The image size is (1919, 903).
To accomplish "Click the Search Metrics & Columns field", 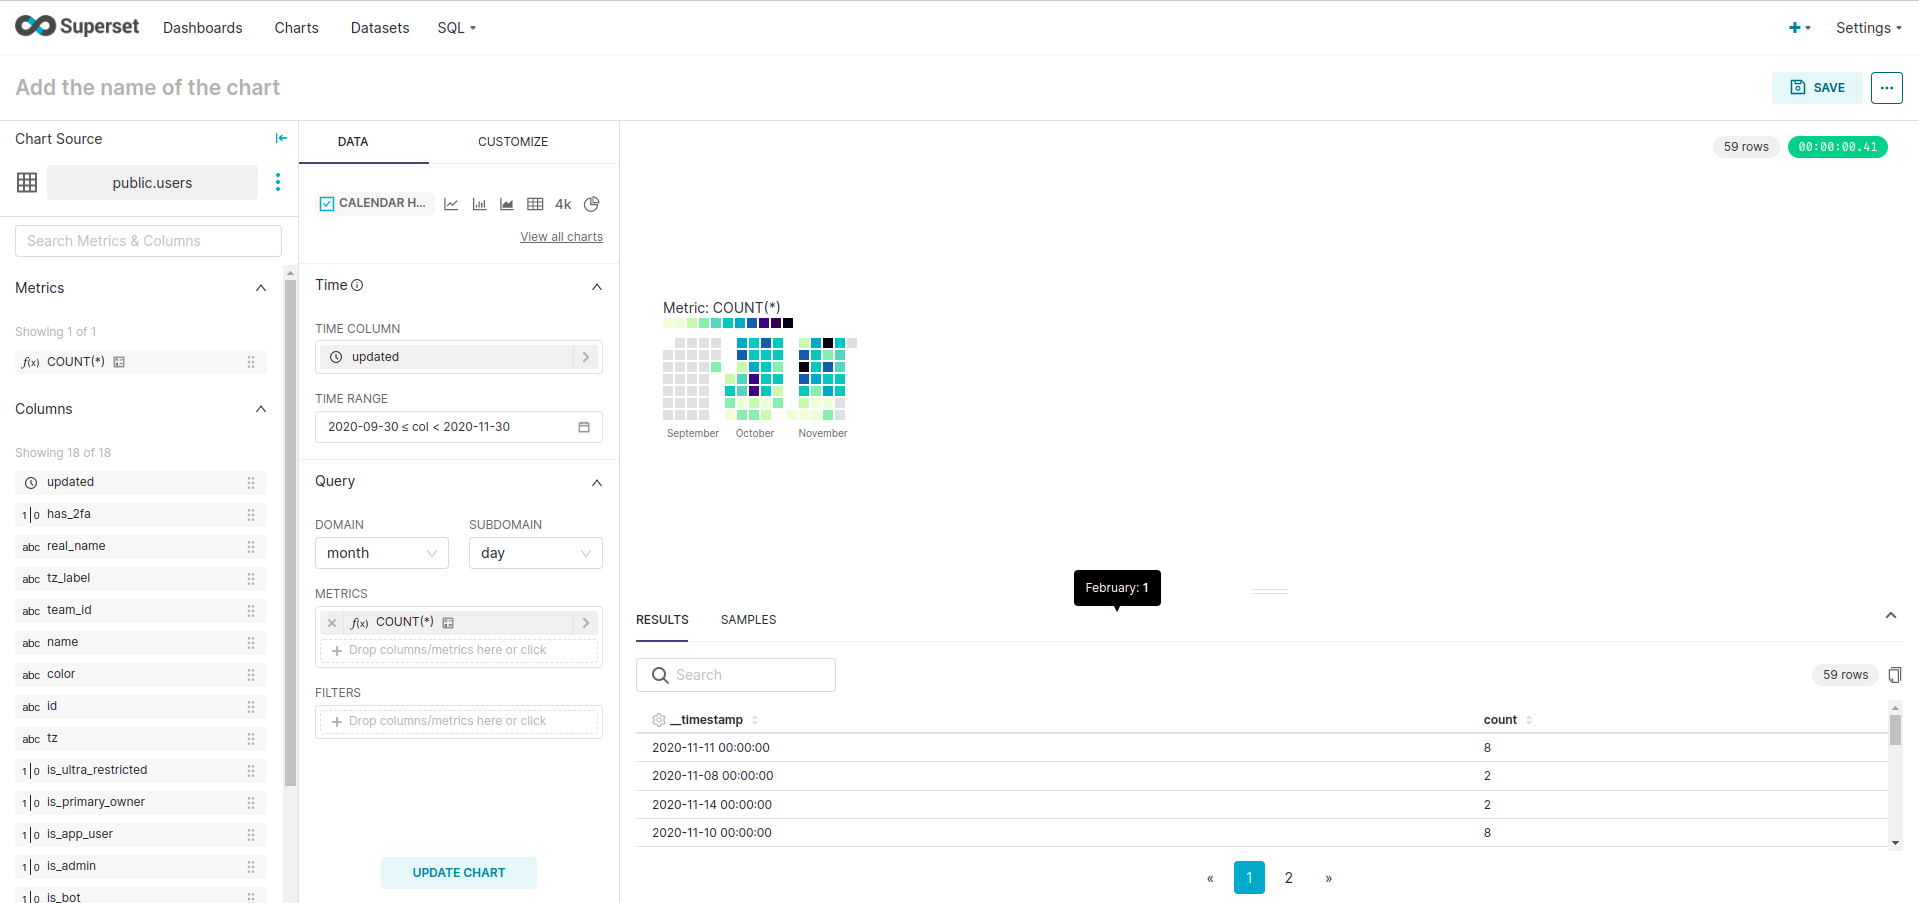I will coord(148,241).
